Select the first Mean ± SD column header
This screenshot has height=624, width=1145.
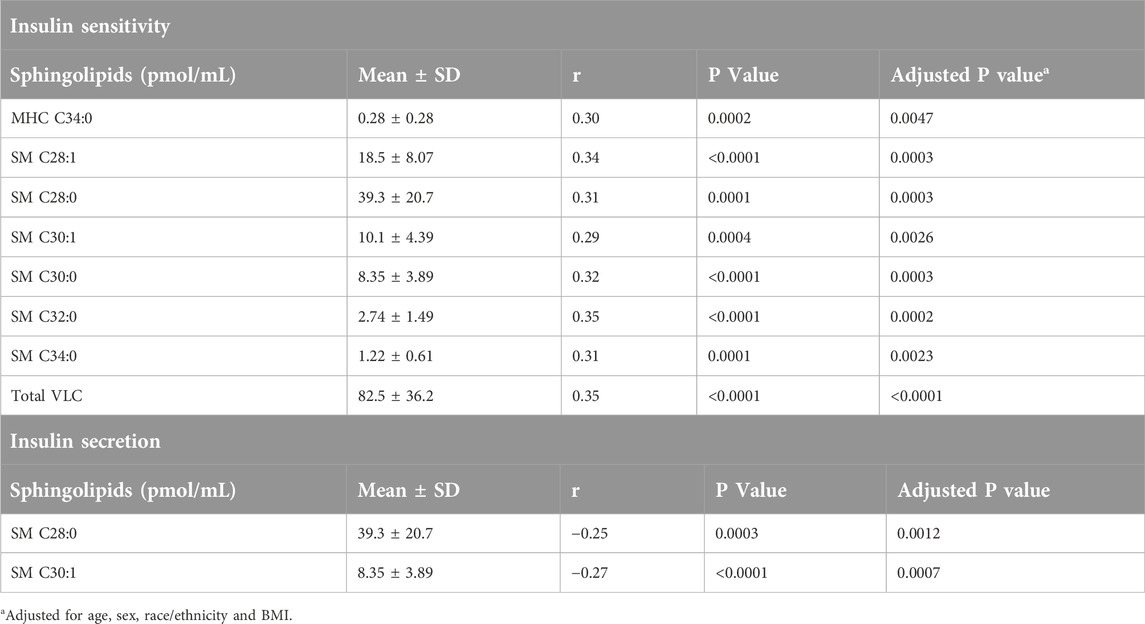[x=409, y=75]
